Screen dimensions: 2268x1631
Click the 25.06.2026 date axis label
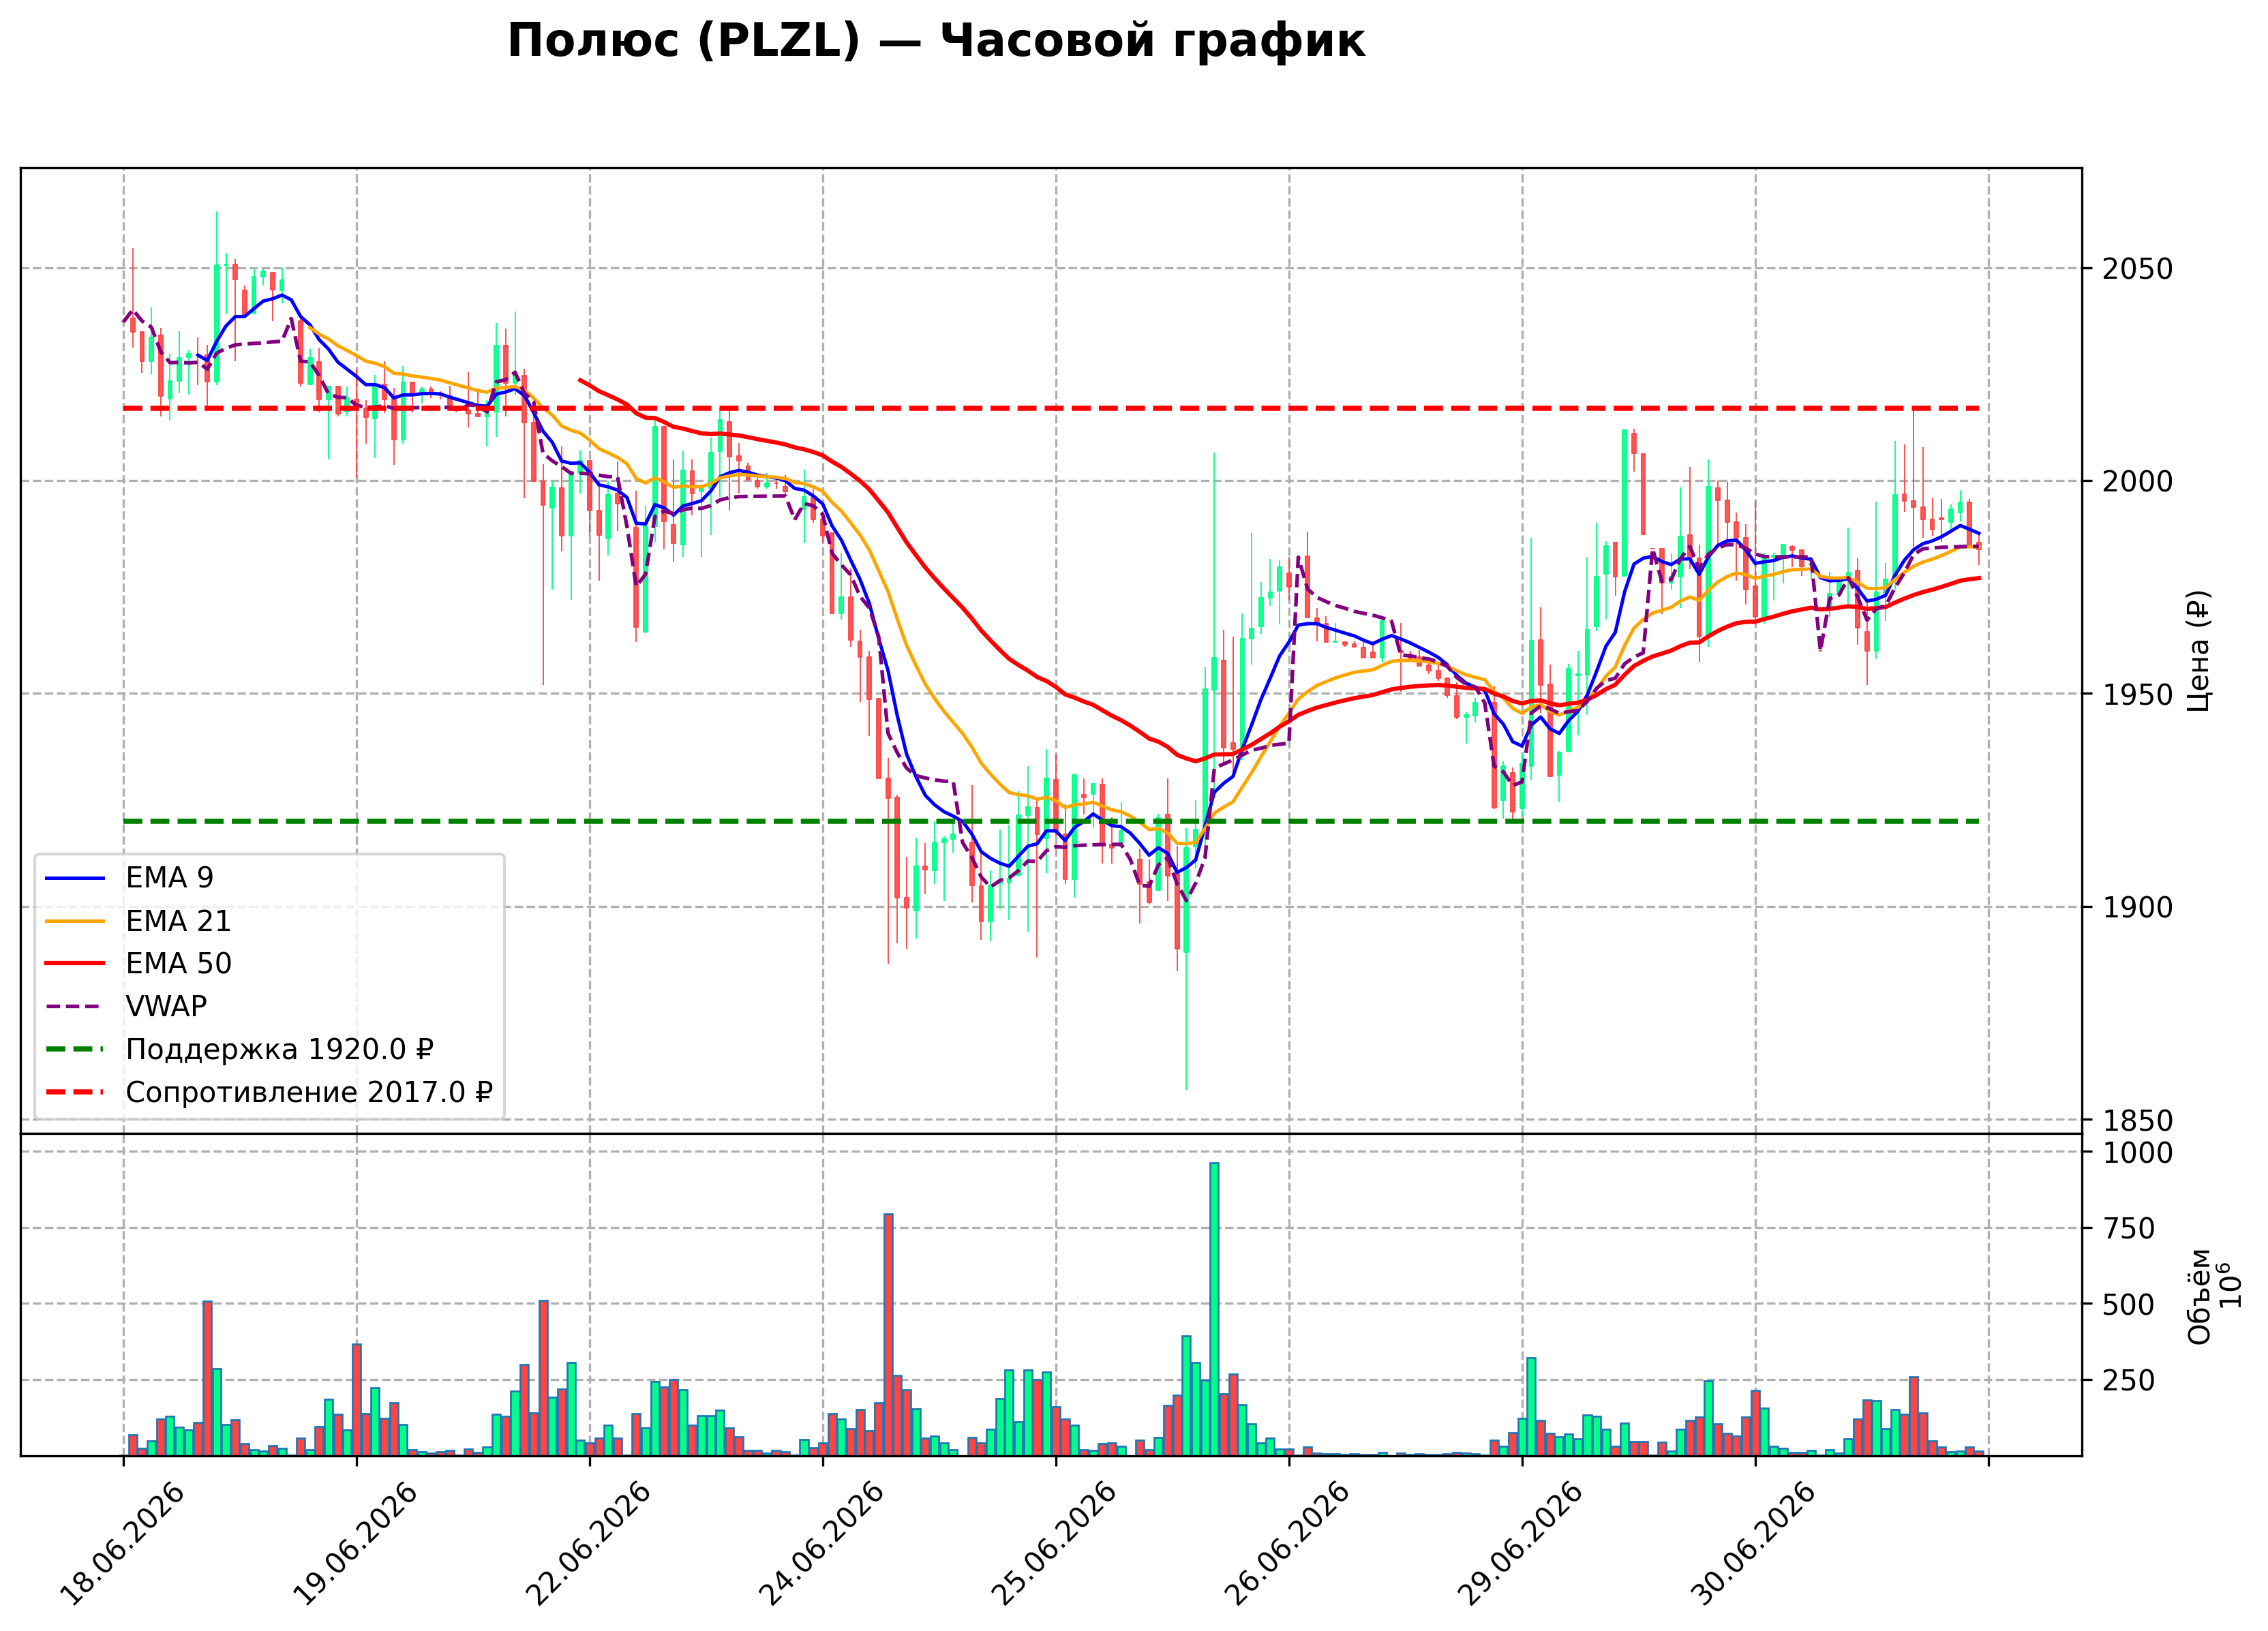[x=1055, y=1544]
